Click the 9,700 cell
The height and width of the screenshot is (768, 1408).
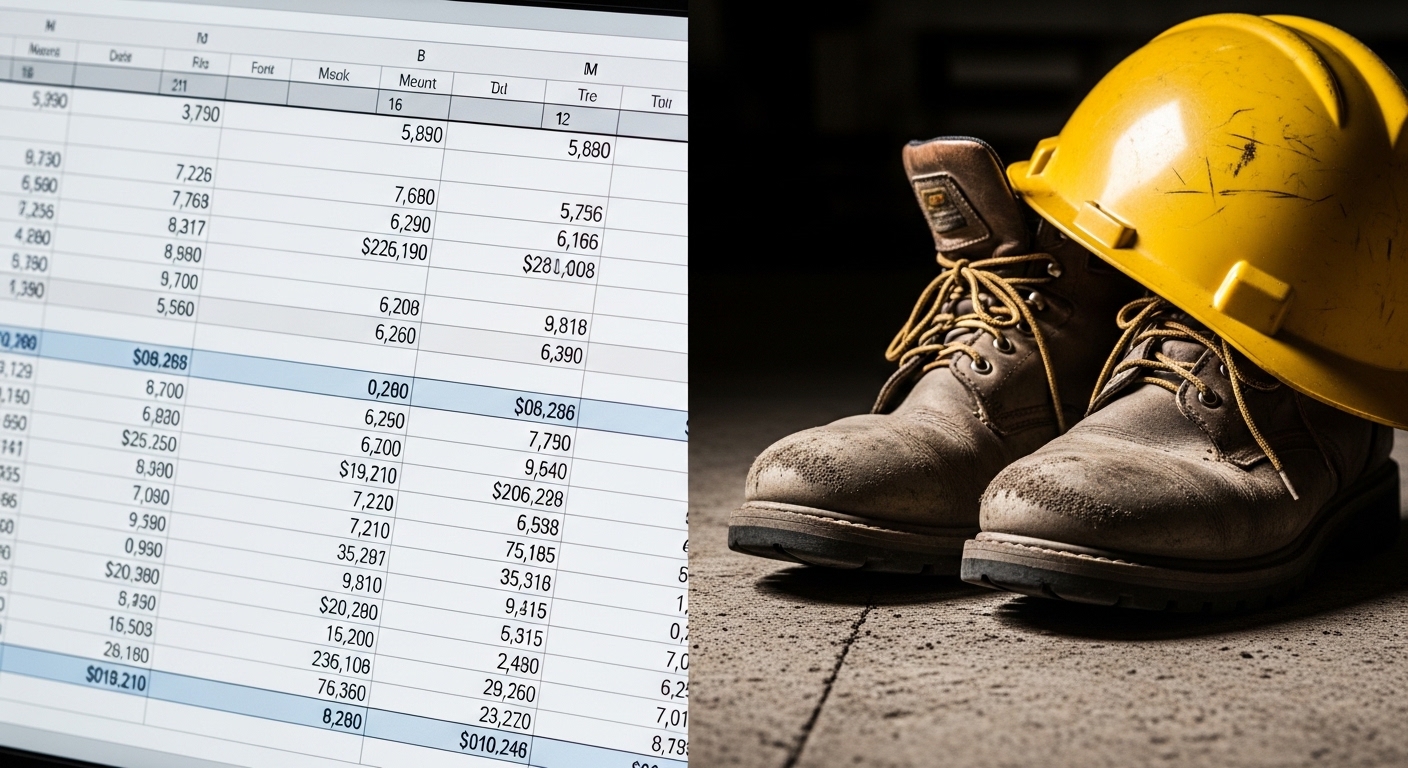point(179,280)
